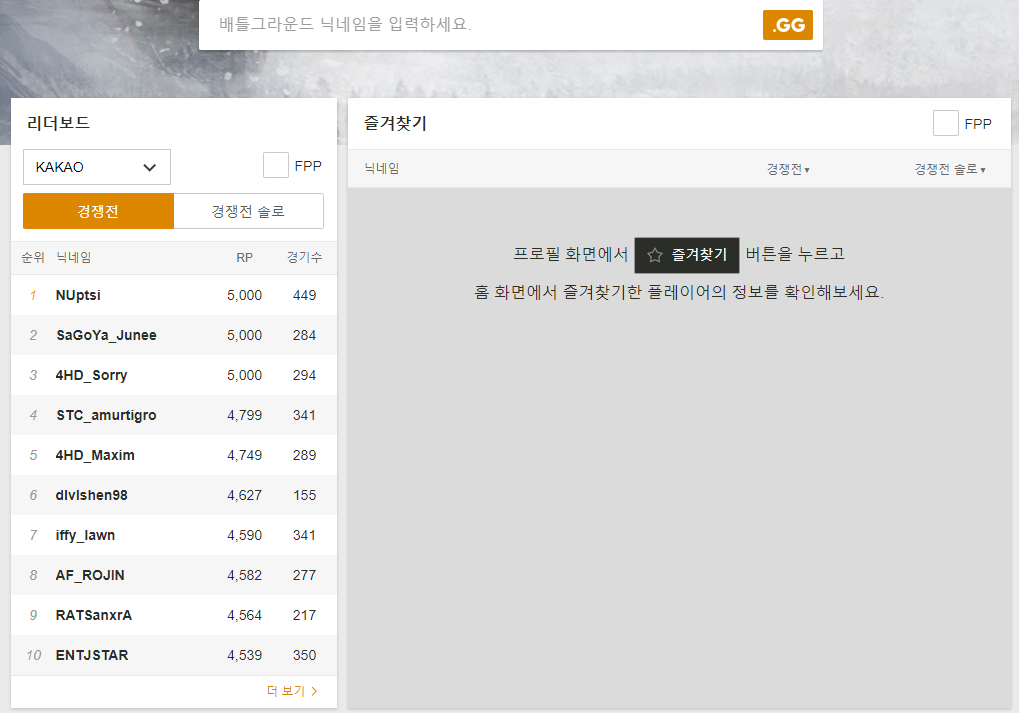
Task: Click the 순위 column header
Action: 32,257
